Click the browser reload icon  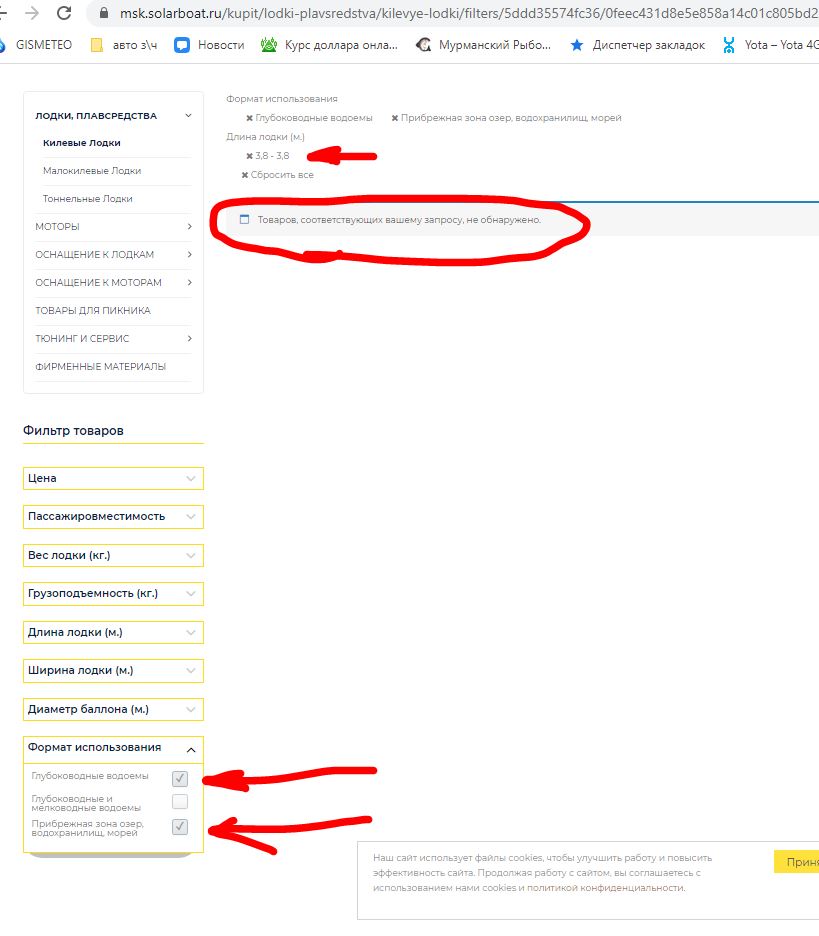click(x=64, y=13)
